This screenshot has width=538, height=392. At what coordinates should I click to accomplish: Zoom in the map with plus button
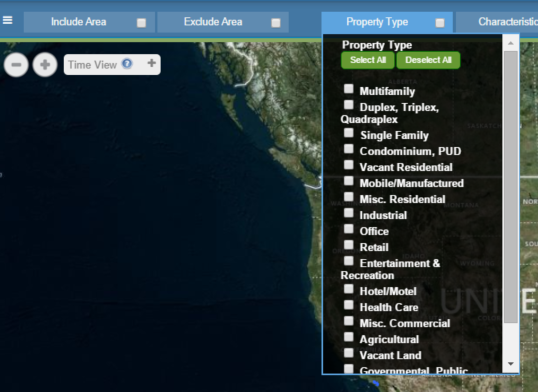(x=45, y=65)
